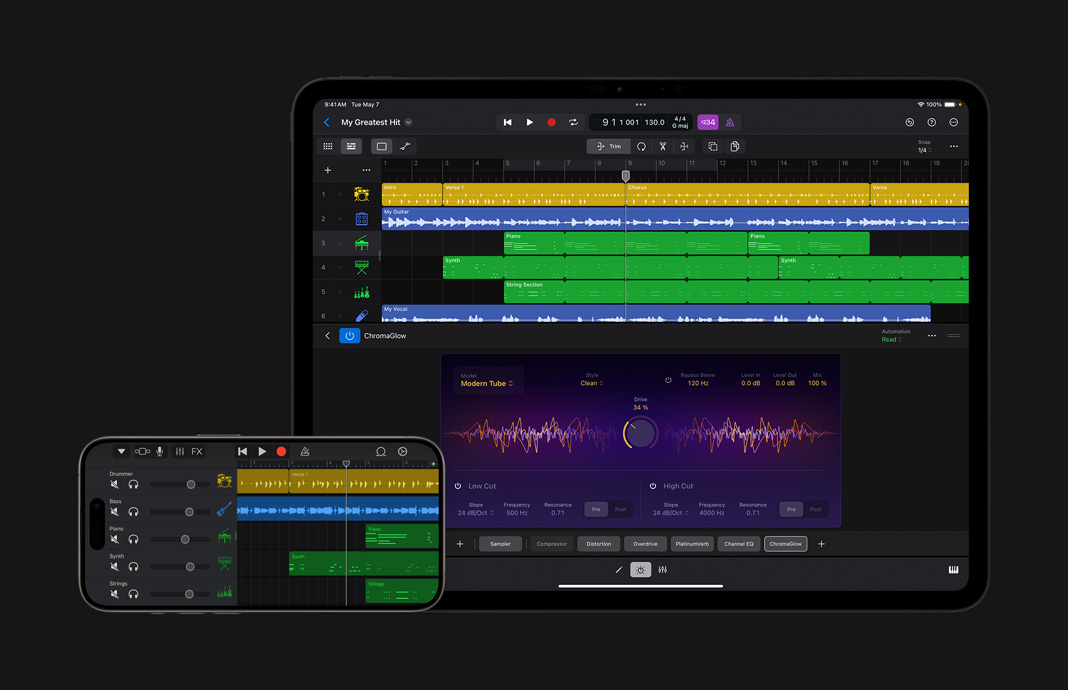Open the project name dropdown for My Greatest Hit

[408, 122]
